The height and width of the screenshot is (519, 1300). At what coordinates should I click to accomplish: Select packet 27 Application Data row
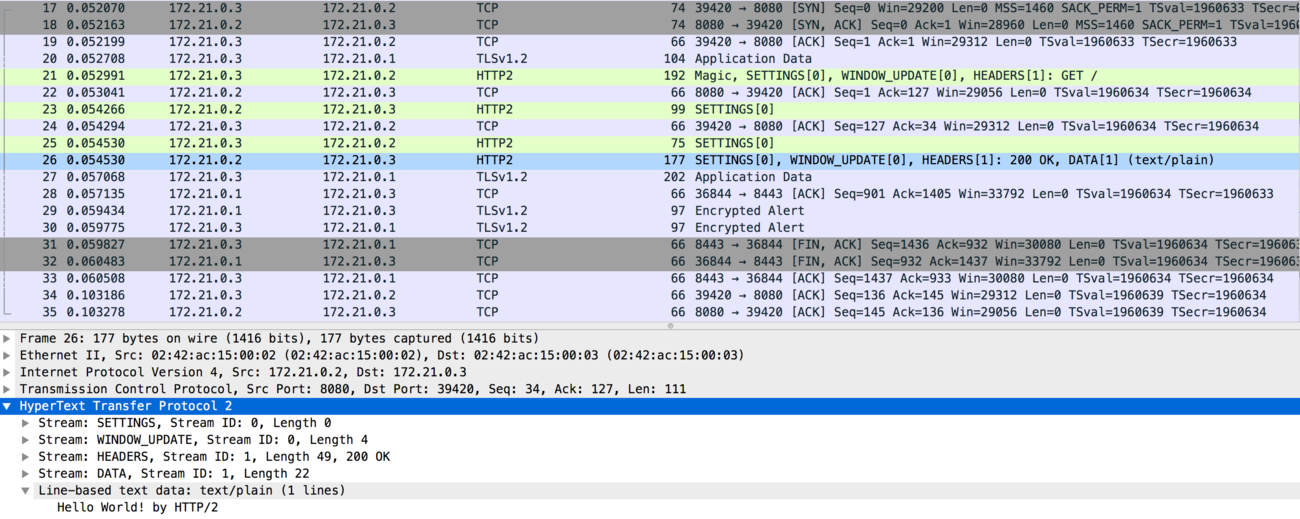[x=650, y=177]
